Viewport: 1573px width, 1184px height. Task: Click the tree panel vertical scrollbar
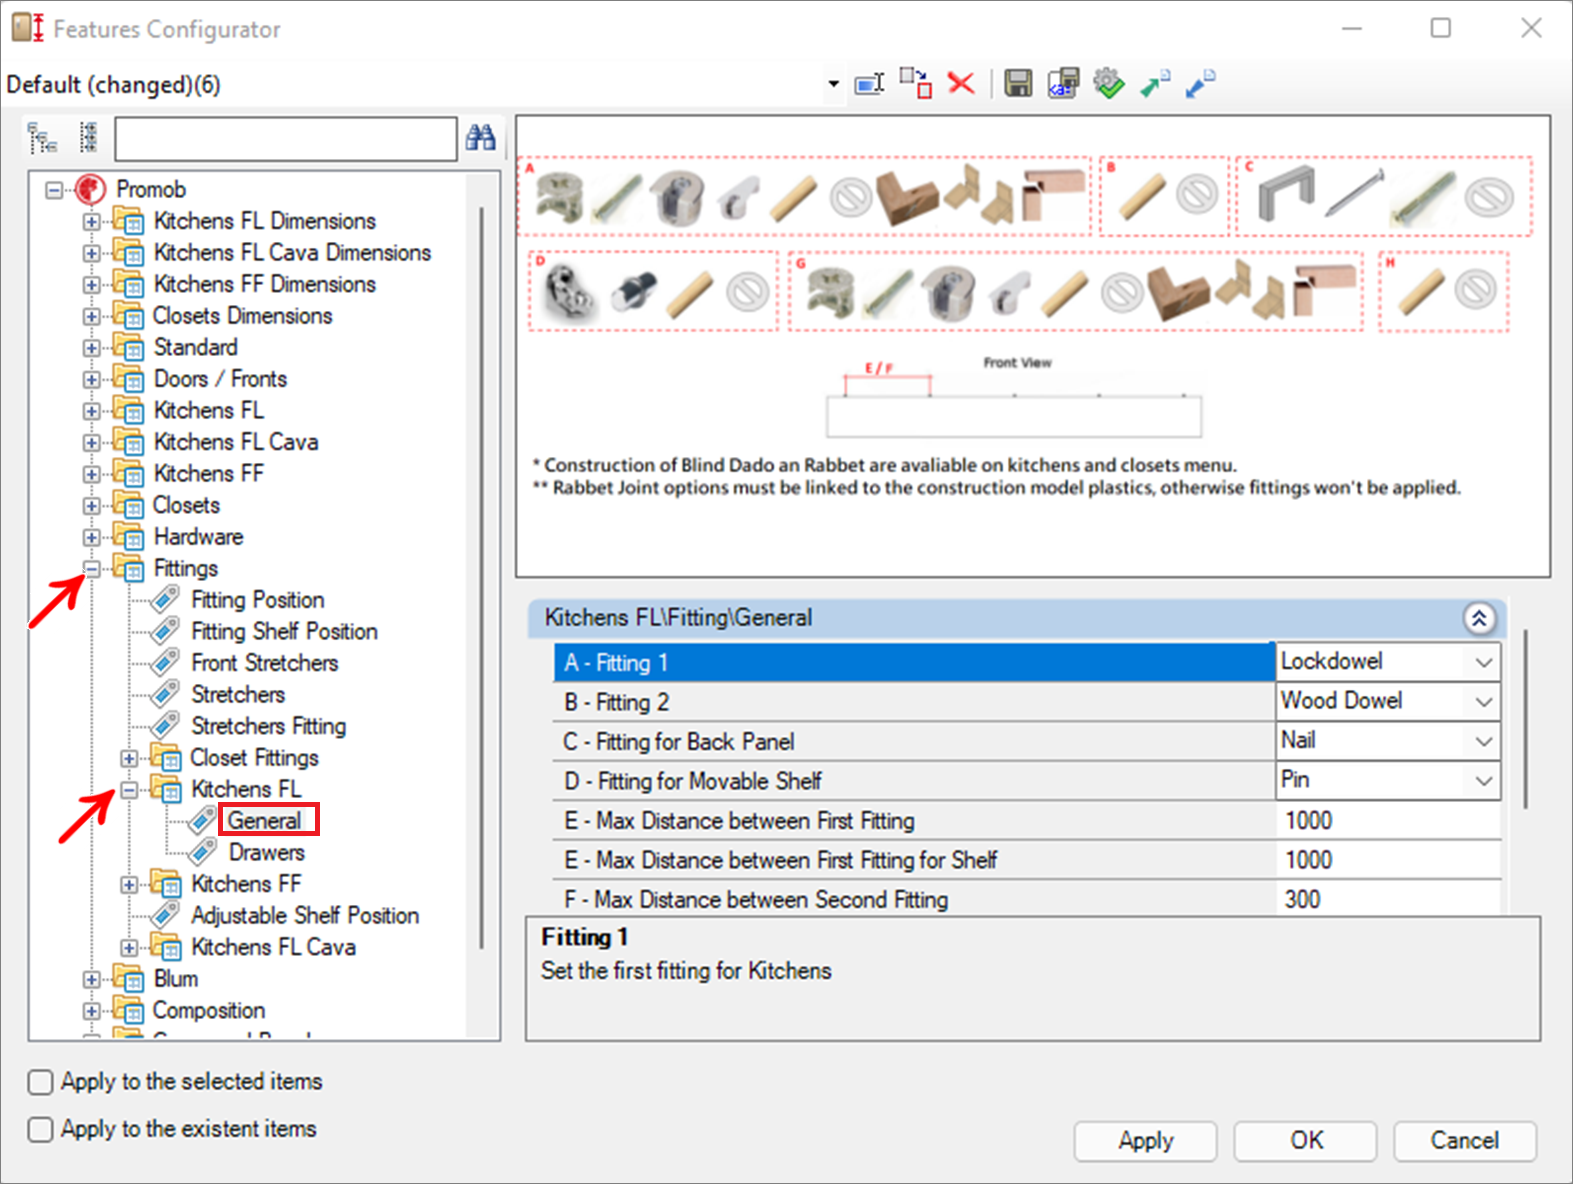tap(482, 576)
